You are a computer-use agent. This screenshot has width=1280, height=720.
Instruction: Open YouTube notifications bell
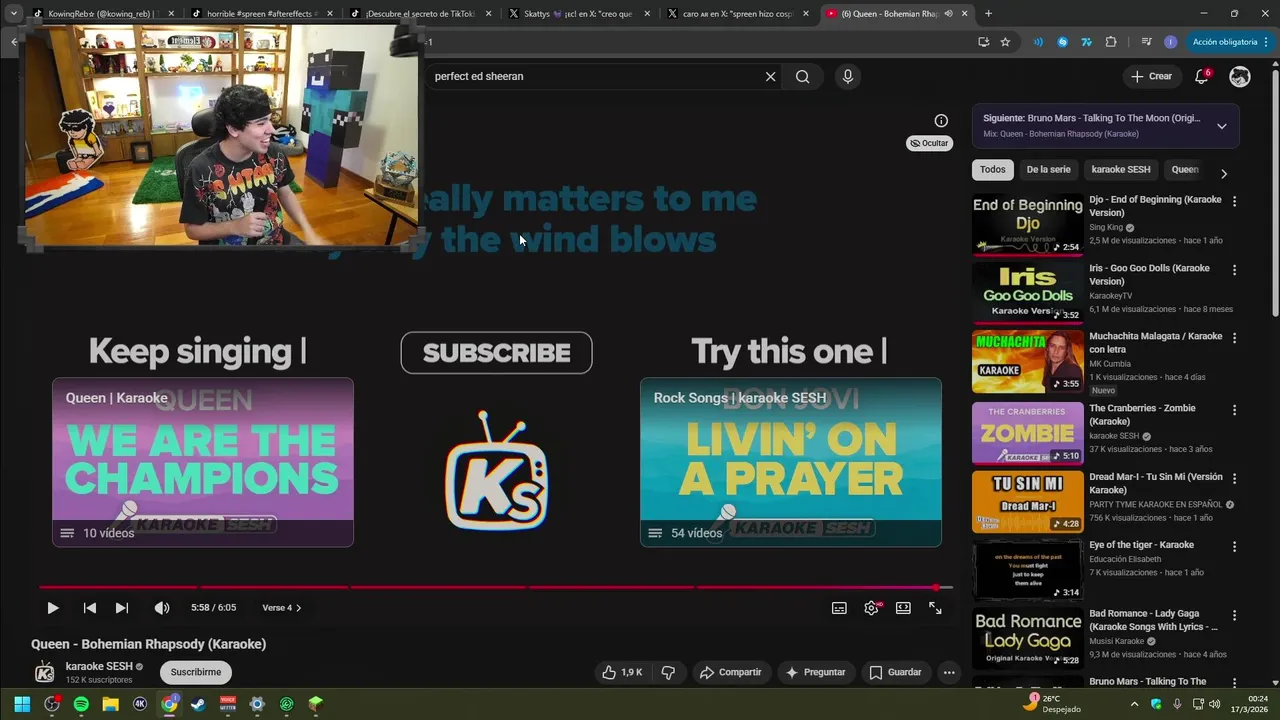(x=1202, y=77)
